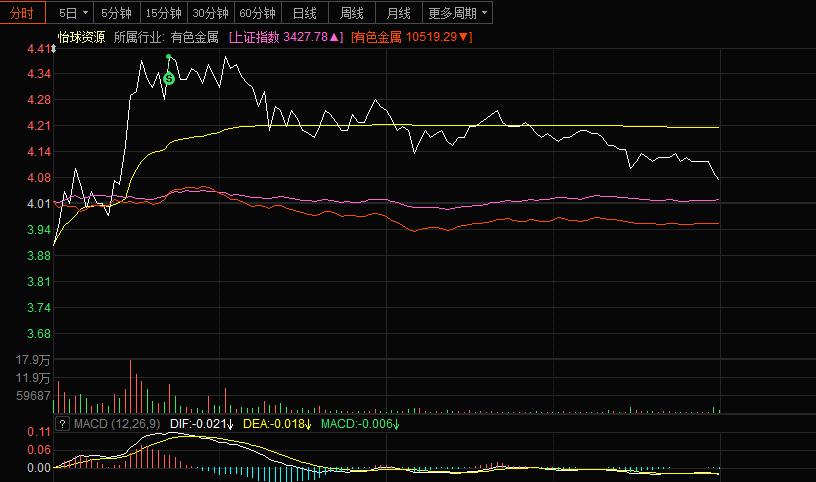This screenshot has height=482, width=816.
Task: Click the 所属行业: 有色金属 industry label
Action: click(166, 37)
